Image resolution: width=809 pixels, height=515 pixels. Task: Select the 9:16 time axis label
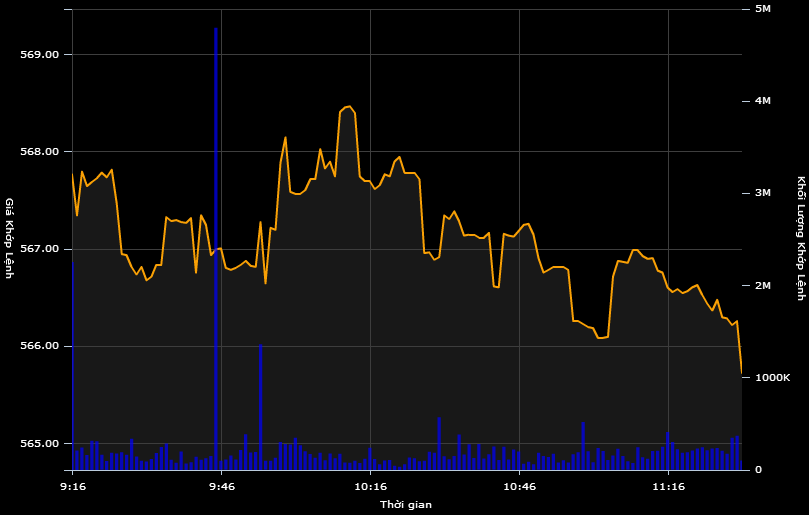(73, 487)
